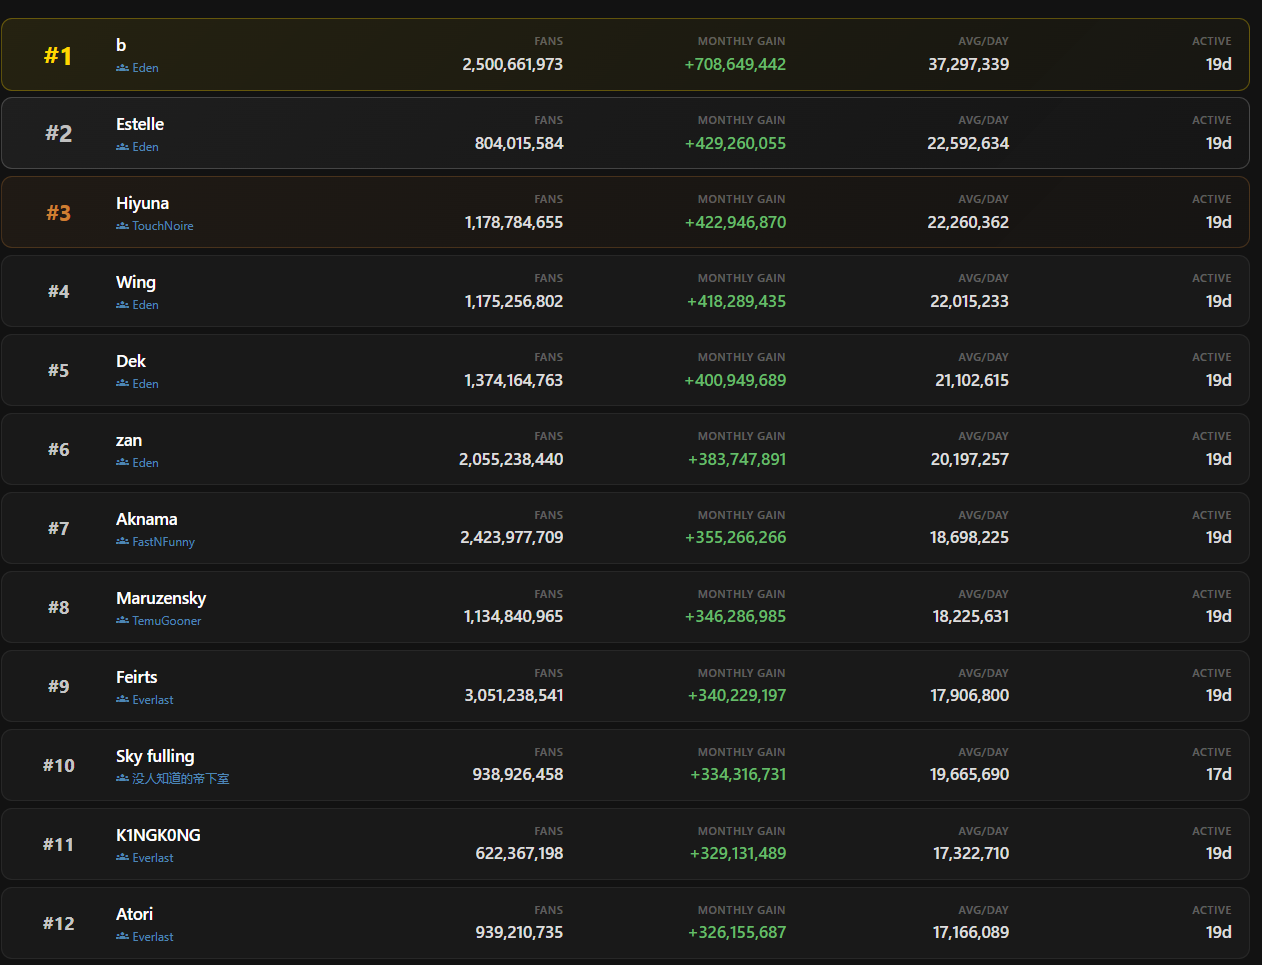Image resolution: width=1262 pixels, height=965 pixels.
Task: Click the group icon next to TouchNoire
Action: [x=122, y=226]
